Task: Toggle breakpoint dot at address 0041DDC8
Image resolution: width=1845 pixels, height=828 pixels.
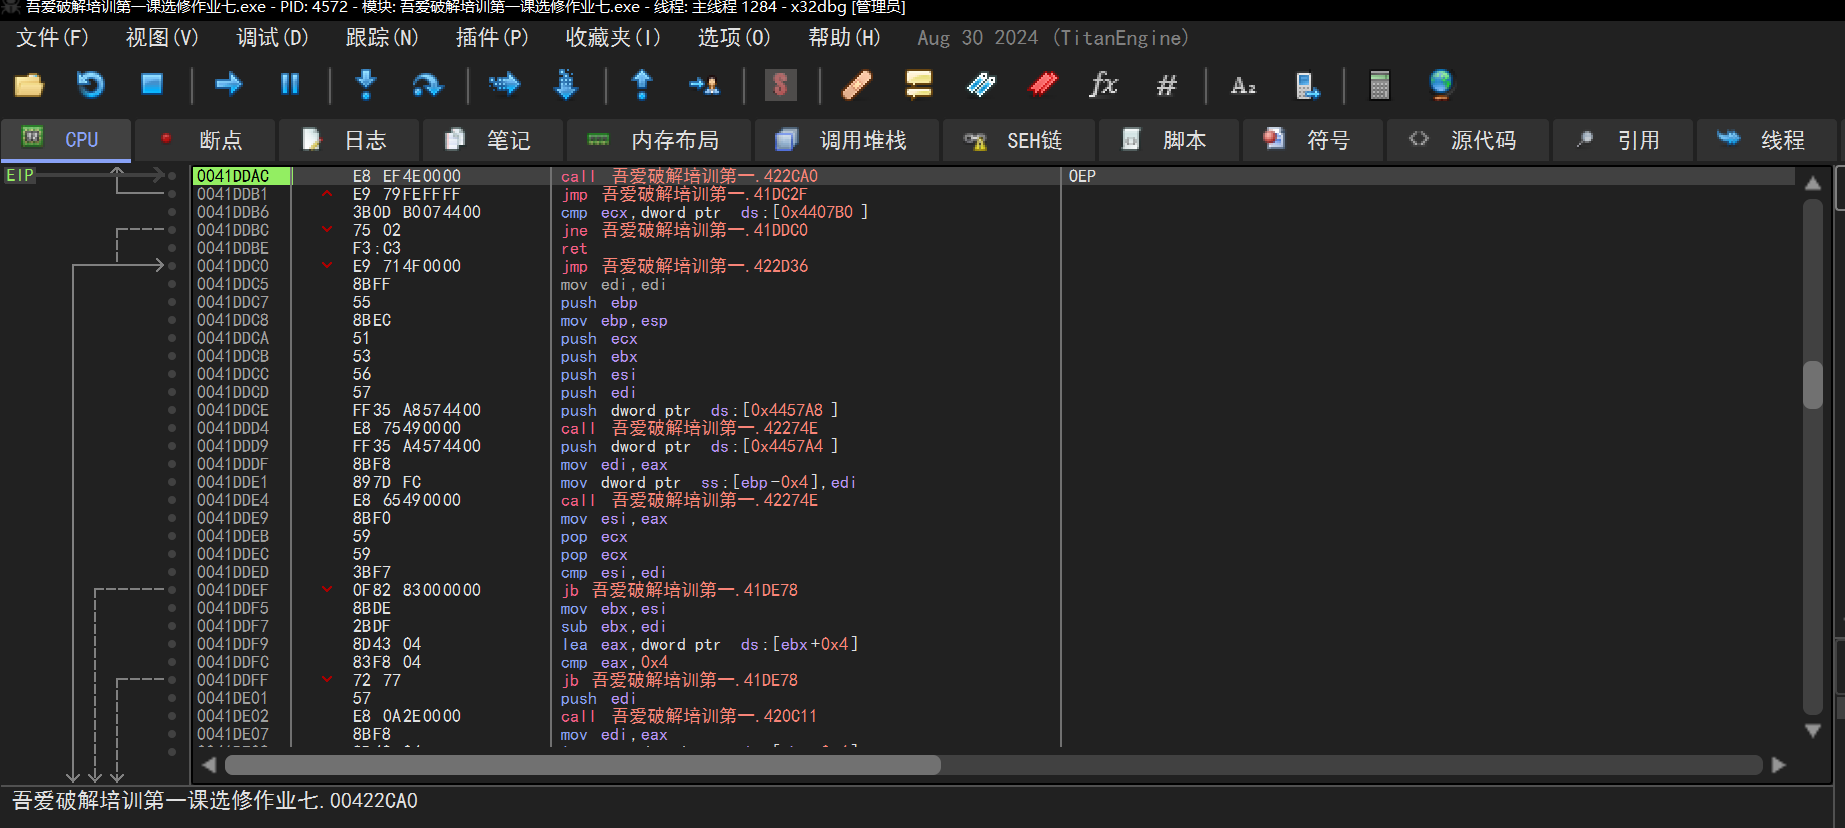Action: pyautogui.click(x=172, y=320)
